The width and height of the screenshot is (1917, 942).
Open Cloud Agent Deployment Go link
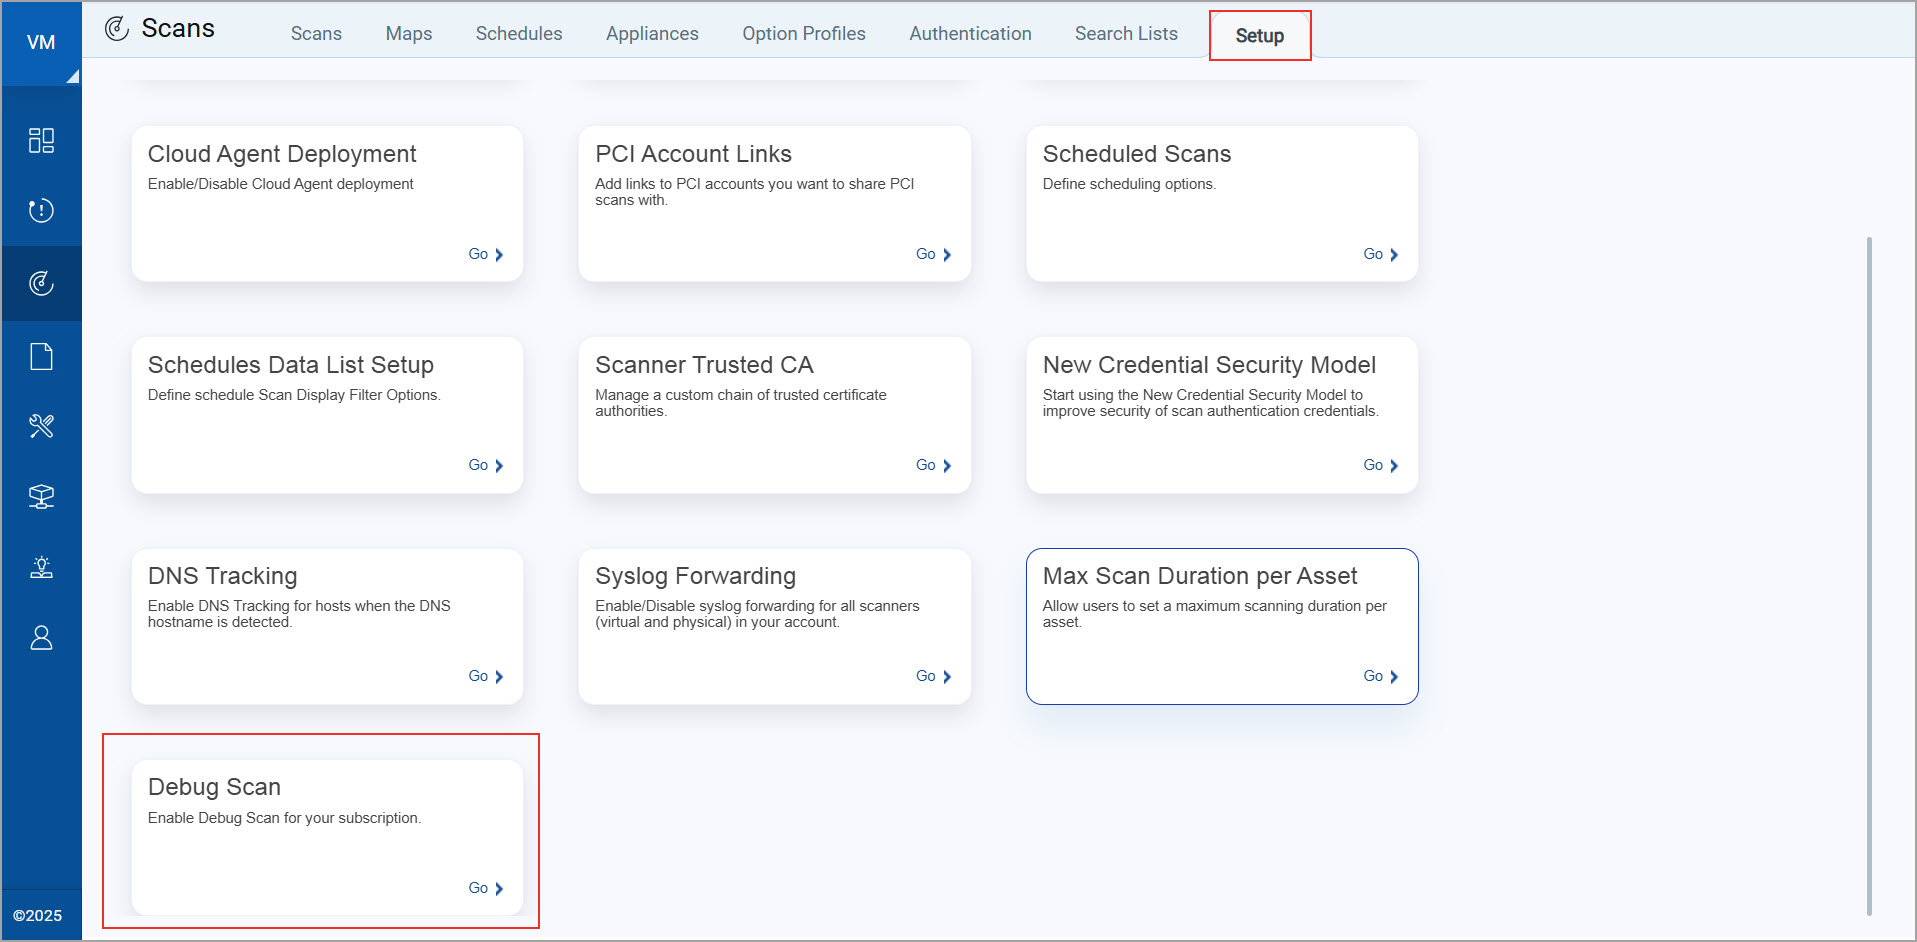pos(485,255)
